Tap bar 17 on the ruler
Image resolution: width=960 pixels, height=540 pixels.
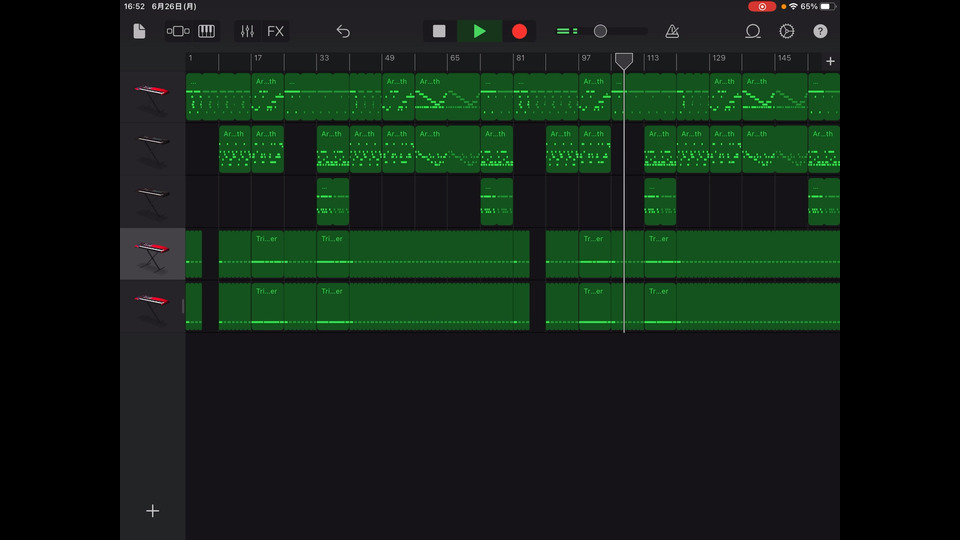(x=258, y=58)
